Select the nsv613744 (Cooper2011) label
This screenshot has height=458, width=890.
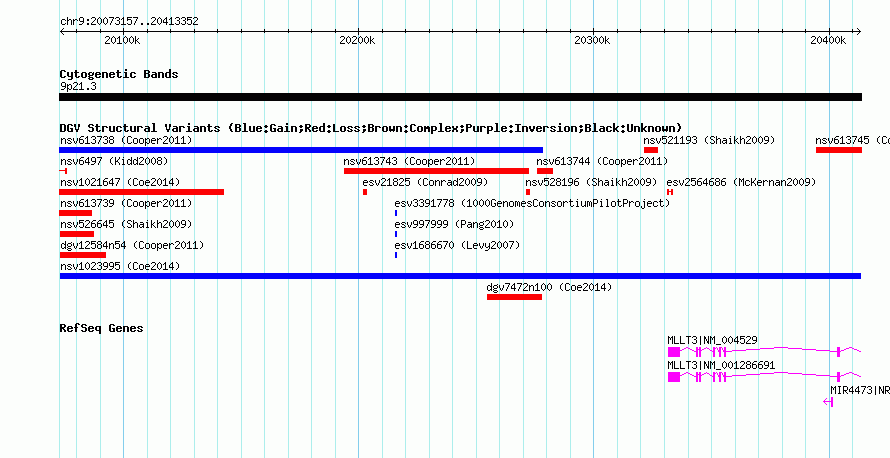tap(602, 162)
